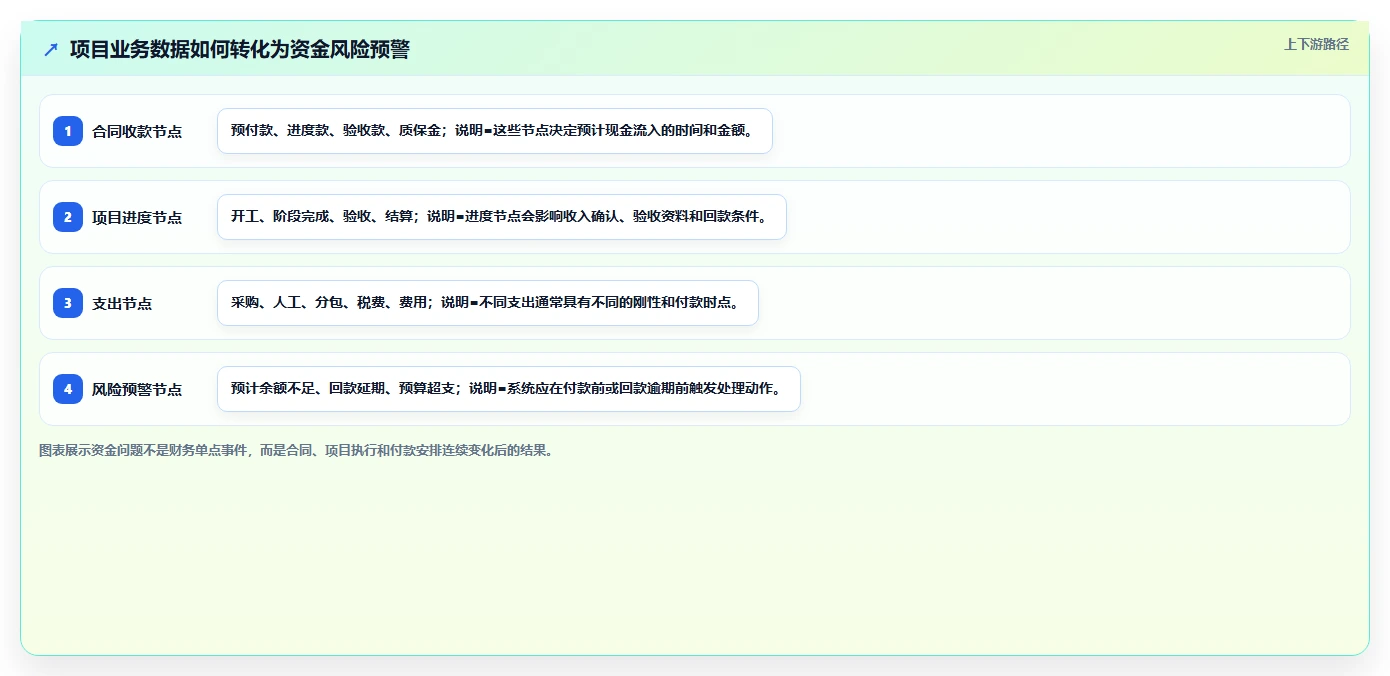
Task: Click number badge 2 for 项目进度节点
Action: tap(68, 217)
